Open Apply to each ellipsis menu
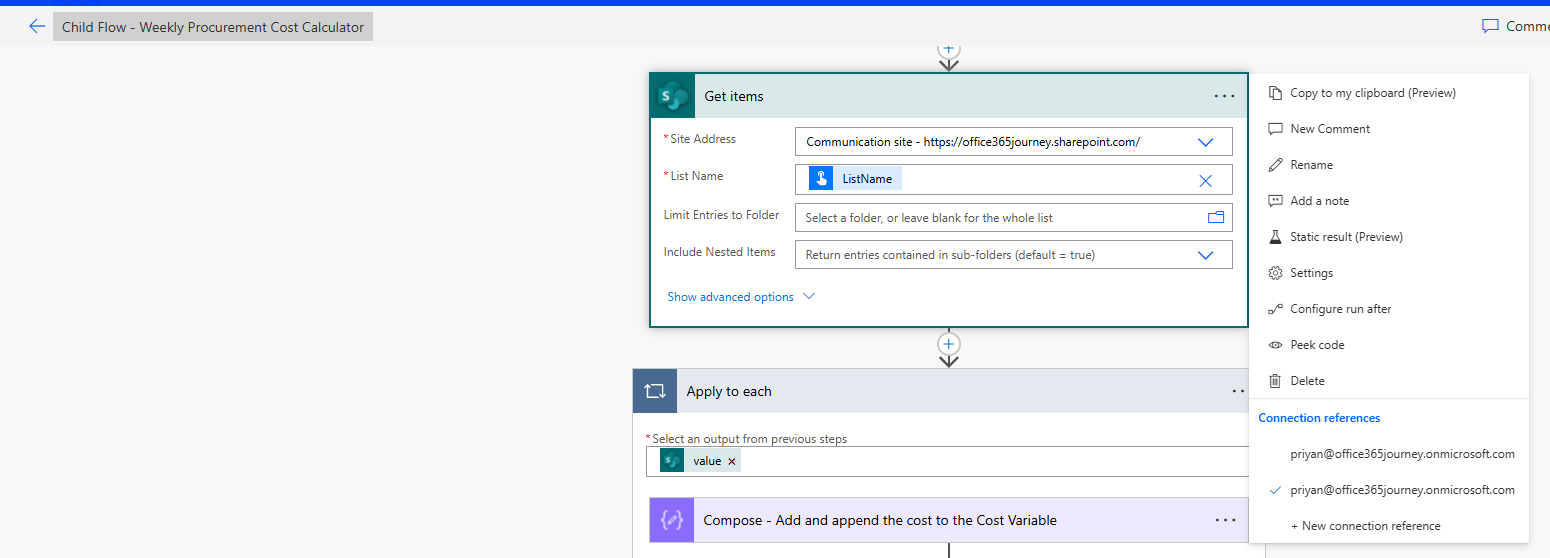This screenshot has width=1550, height=558. (x=1239, y=391)
